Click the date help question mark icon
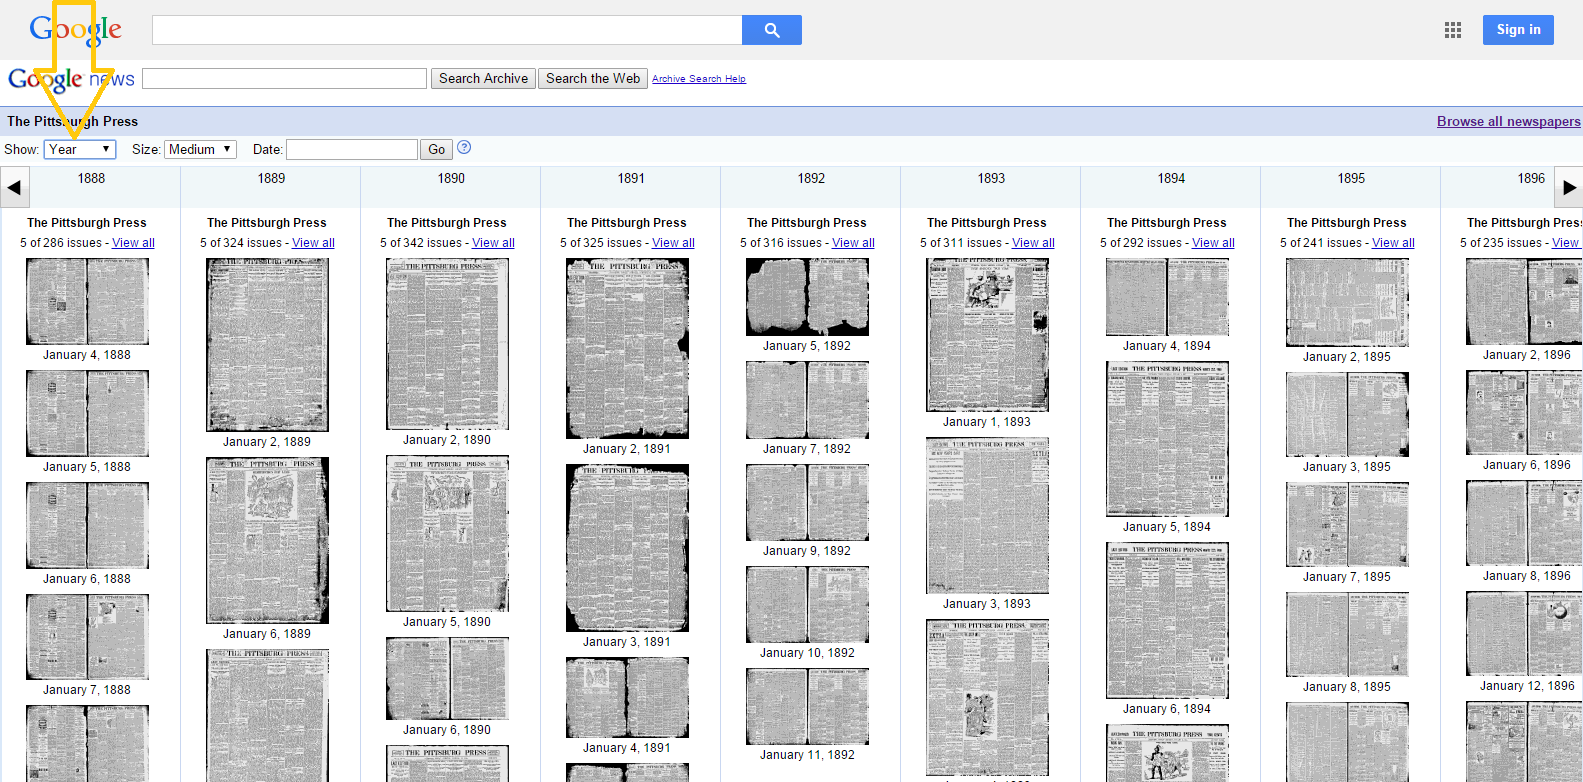Image resolution: width=1583 pixels, height=782 pixels. (x=464, y=148)
